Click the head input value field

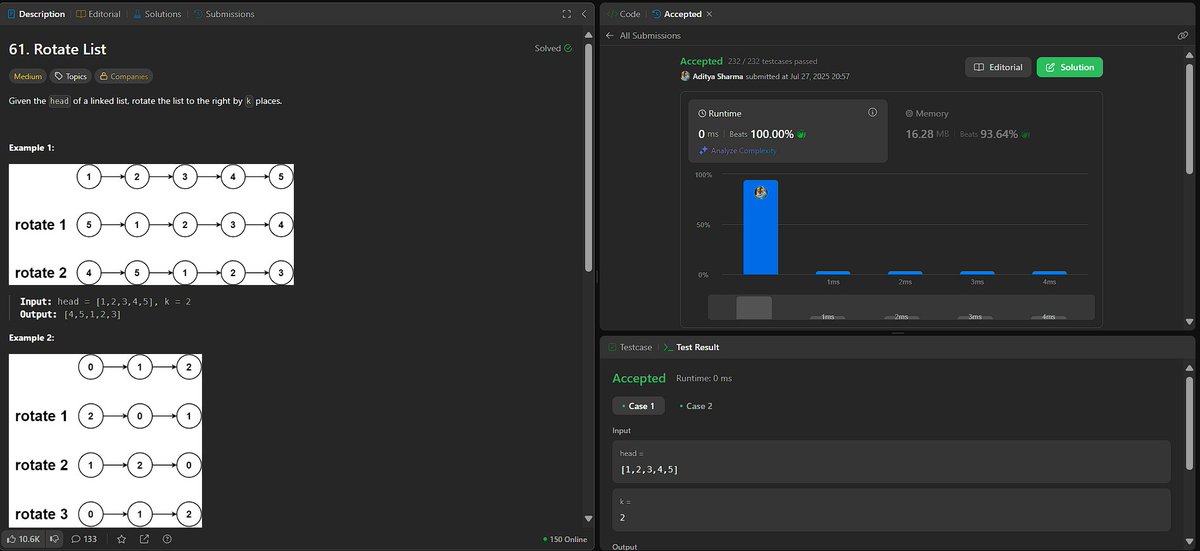[x=891, y=462]
